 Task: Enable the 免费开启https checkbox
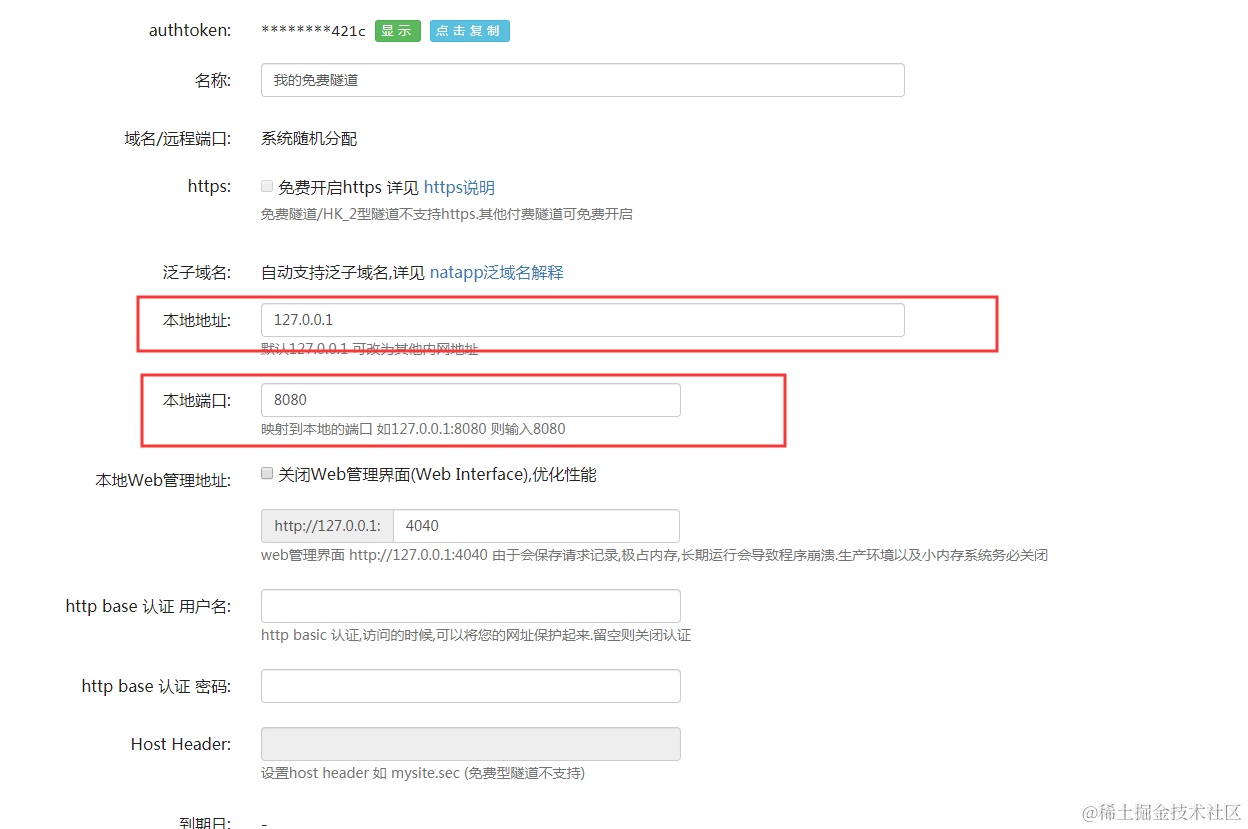coord(267,186)
